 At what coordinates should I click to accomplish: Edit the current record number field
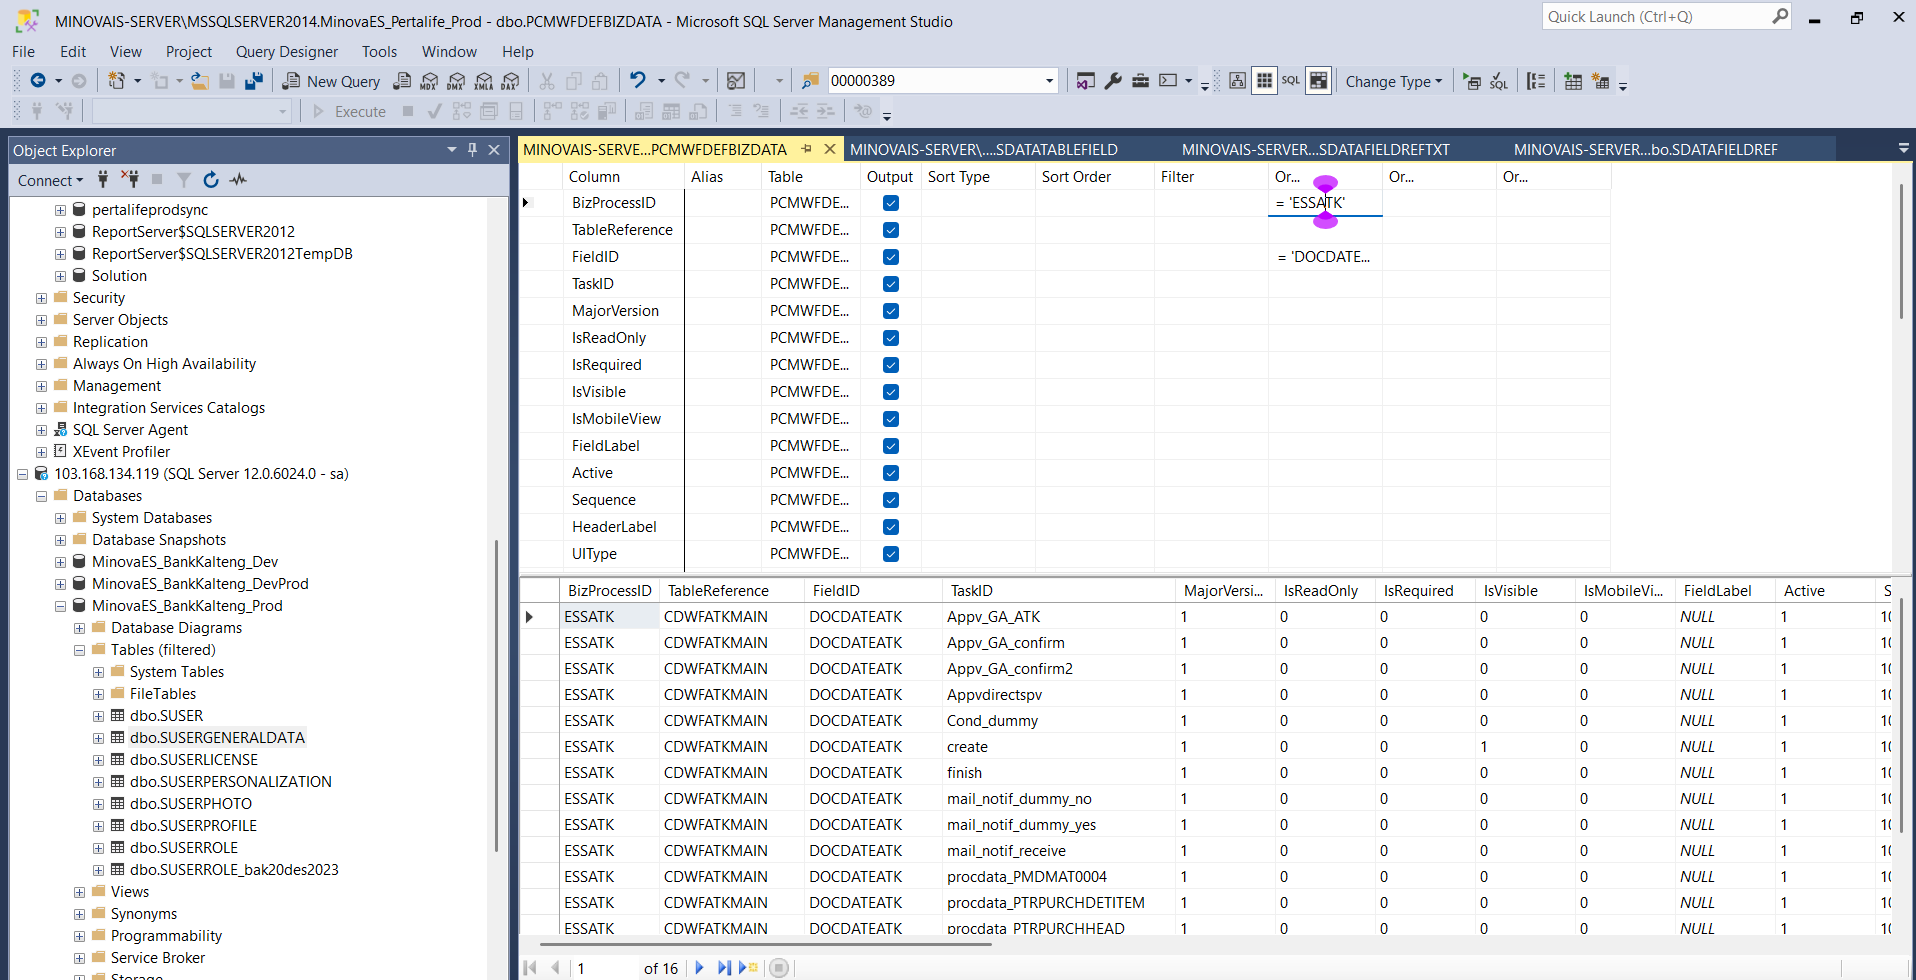coord(604,968)
